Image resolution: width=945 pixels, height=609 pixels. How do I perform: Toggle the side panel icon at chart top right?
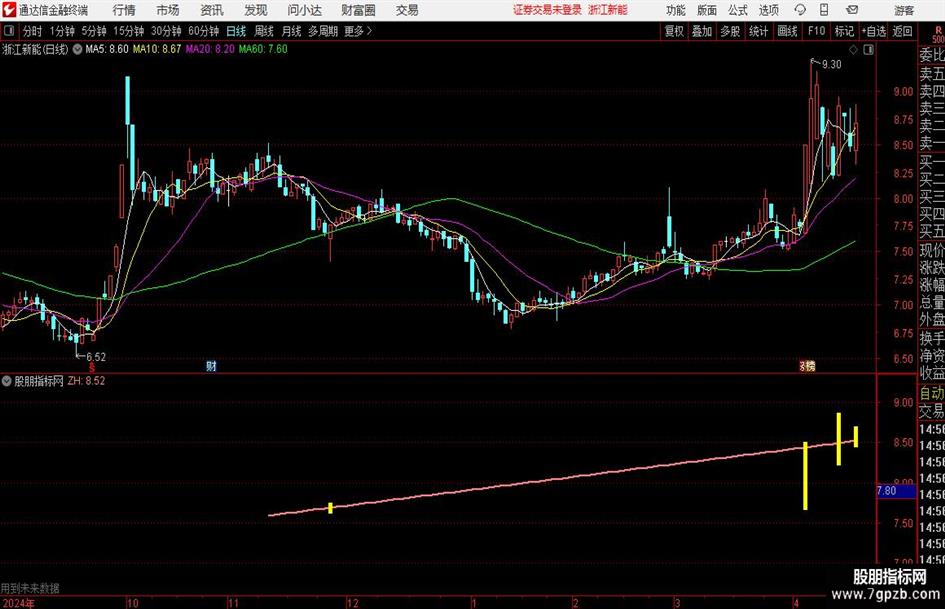coord(868,50)
